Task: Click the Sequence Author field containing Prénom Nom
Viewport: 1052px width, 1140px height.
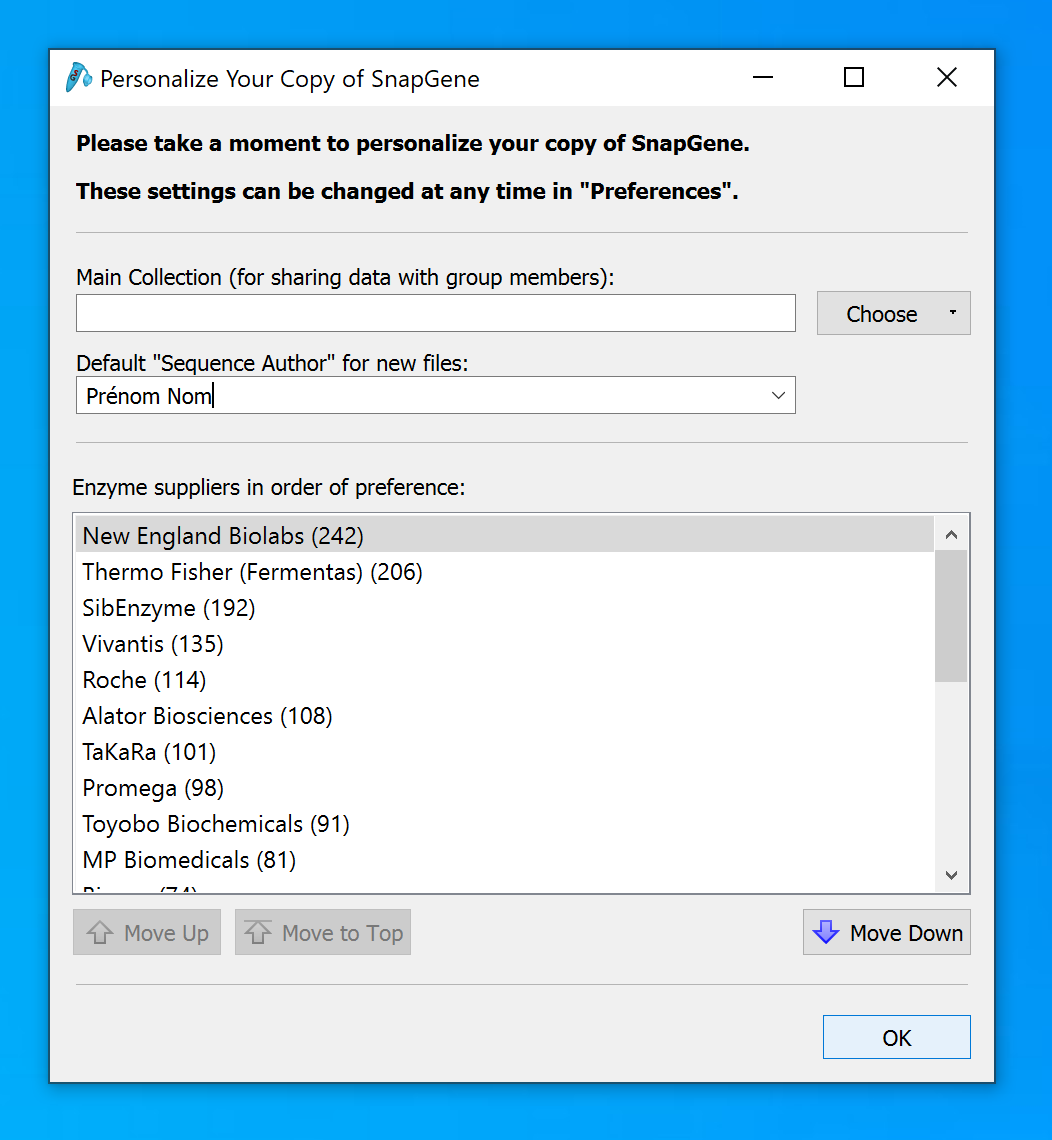Action: click(x=420, y=396)
